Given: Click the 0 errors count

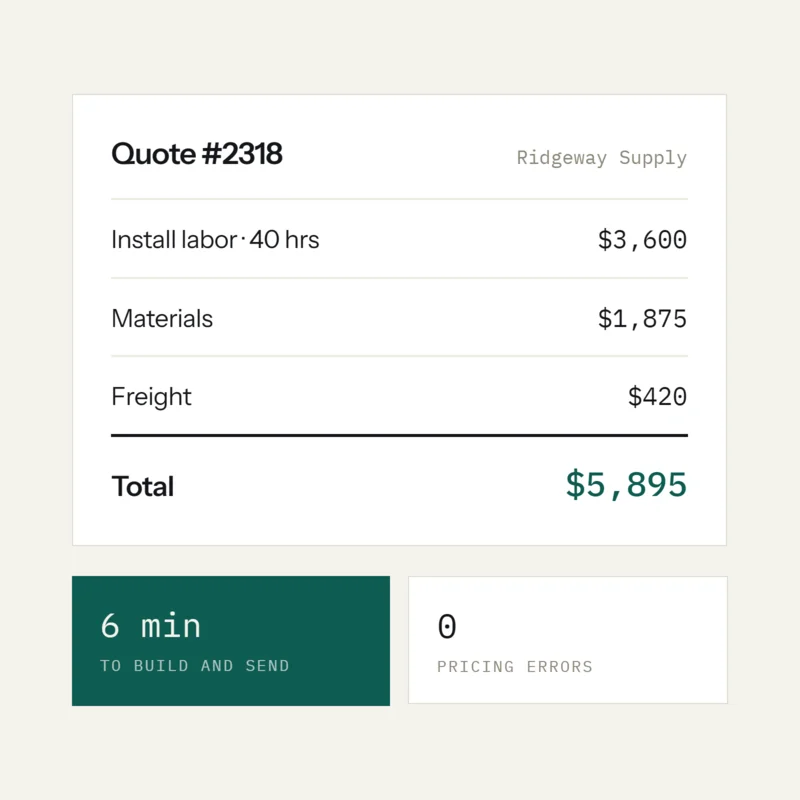Looking at the screenshot, I should coord(447,626).
